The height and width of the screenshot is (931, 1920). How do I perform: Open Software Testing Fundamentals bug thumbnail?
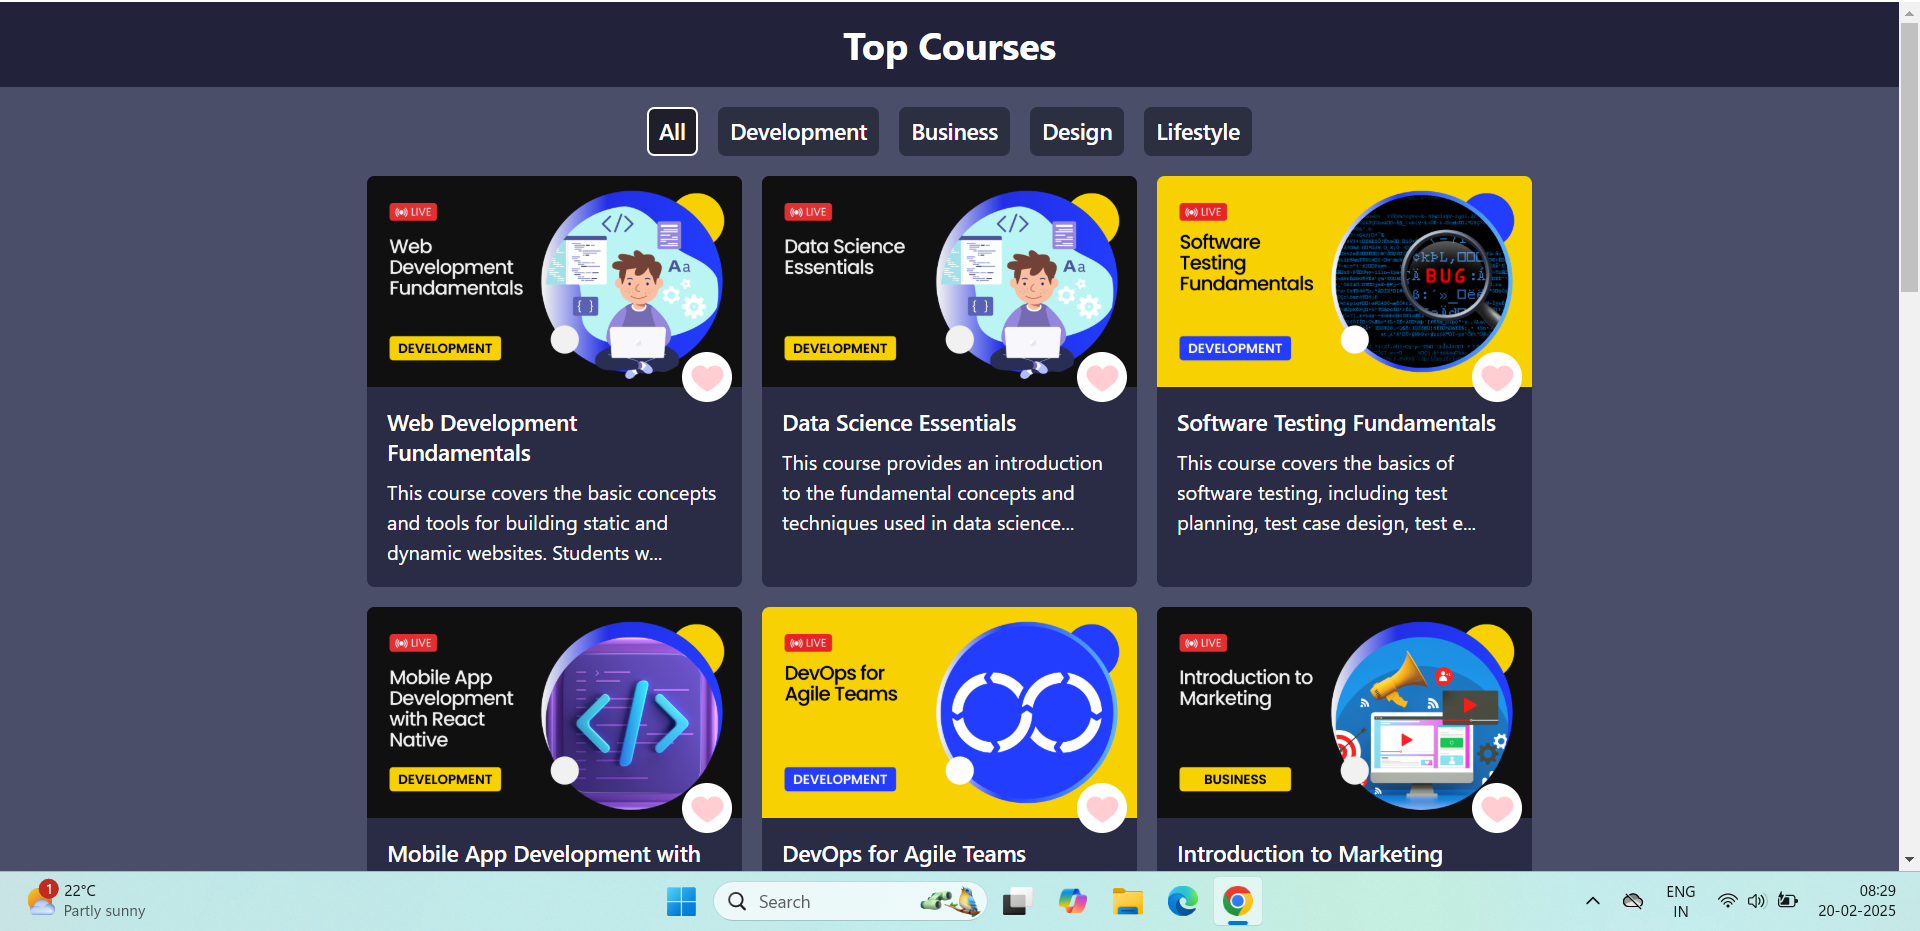click(x=1344, y=282)
